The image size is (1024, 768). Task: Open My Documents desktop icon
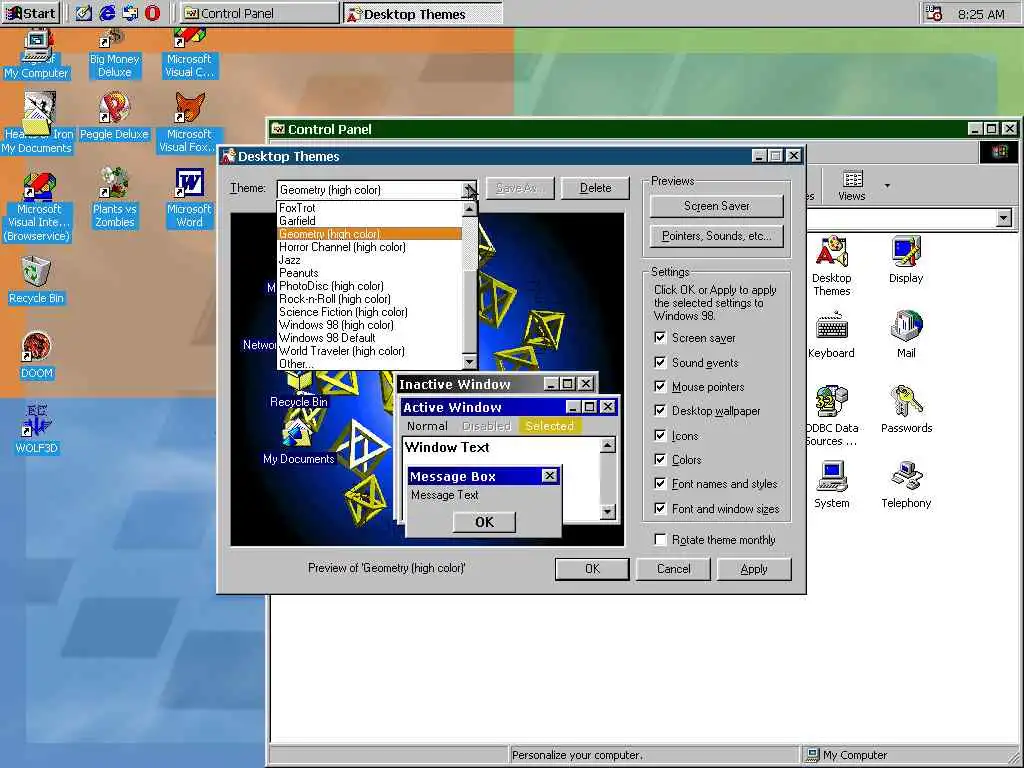click(37, 124)
